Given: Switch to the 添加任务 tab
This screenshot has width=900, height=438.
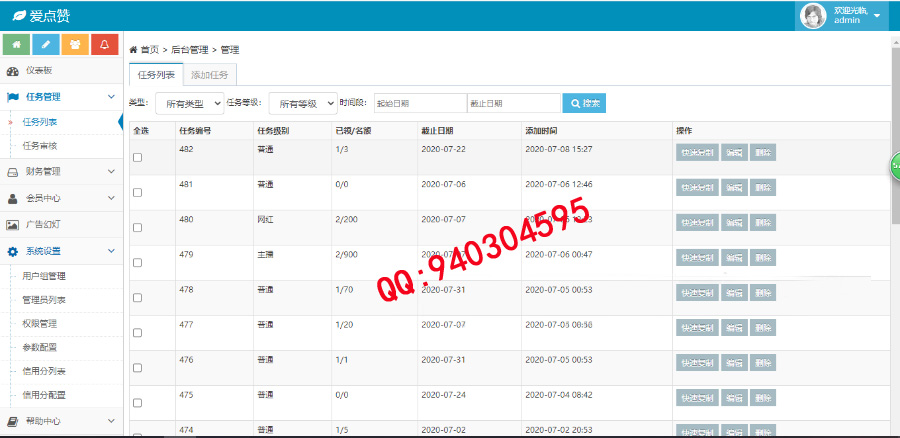Looking at the screenshot, I should click(210, 75).
